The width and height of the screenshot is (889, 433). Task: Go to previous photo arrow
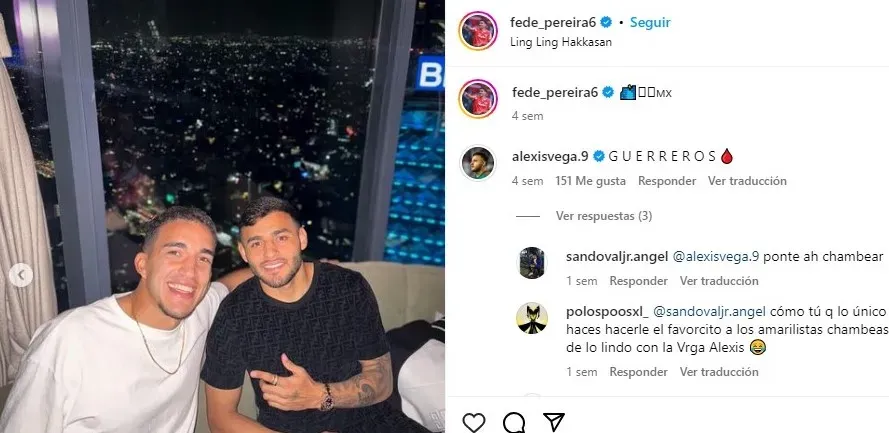(21, 275)
